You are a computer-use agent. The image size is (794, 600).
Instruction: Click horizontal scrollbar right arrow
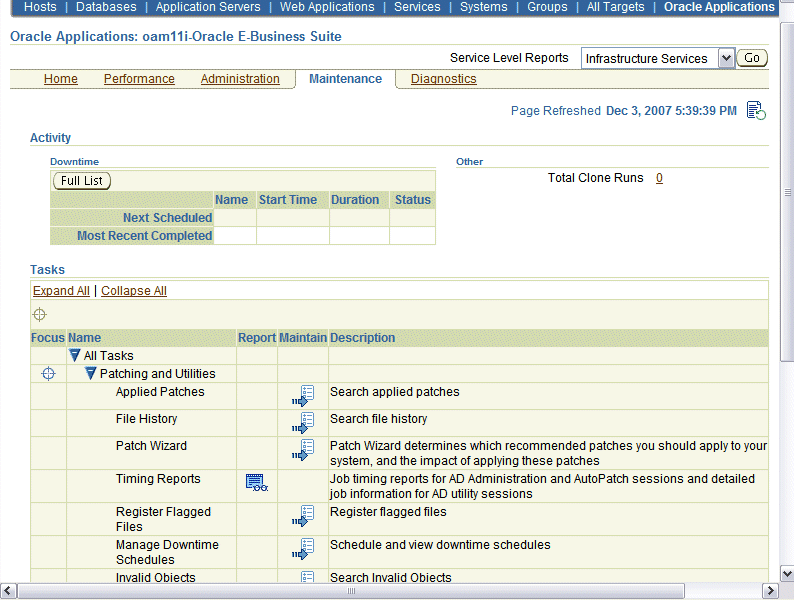[770, 590]
